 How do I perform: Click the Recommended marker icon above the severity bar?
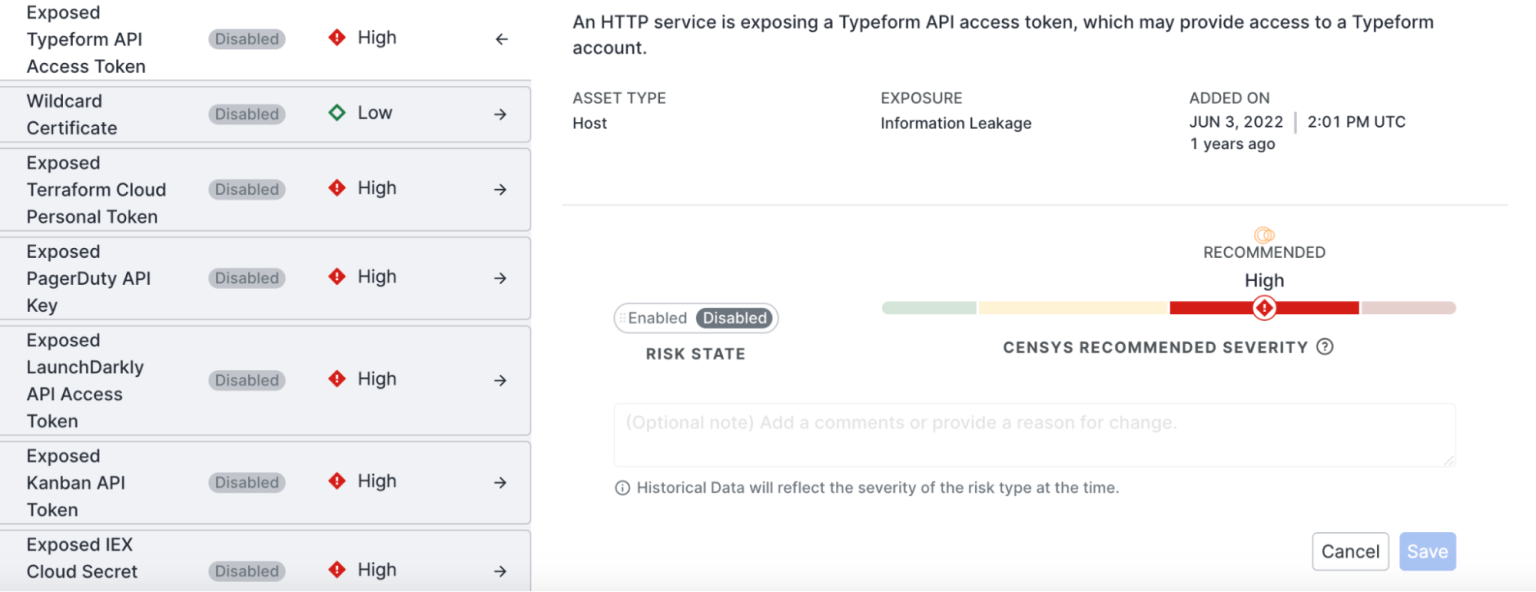pos(1263,237)
